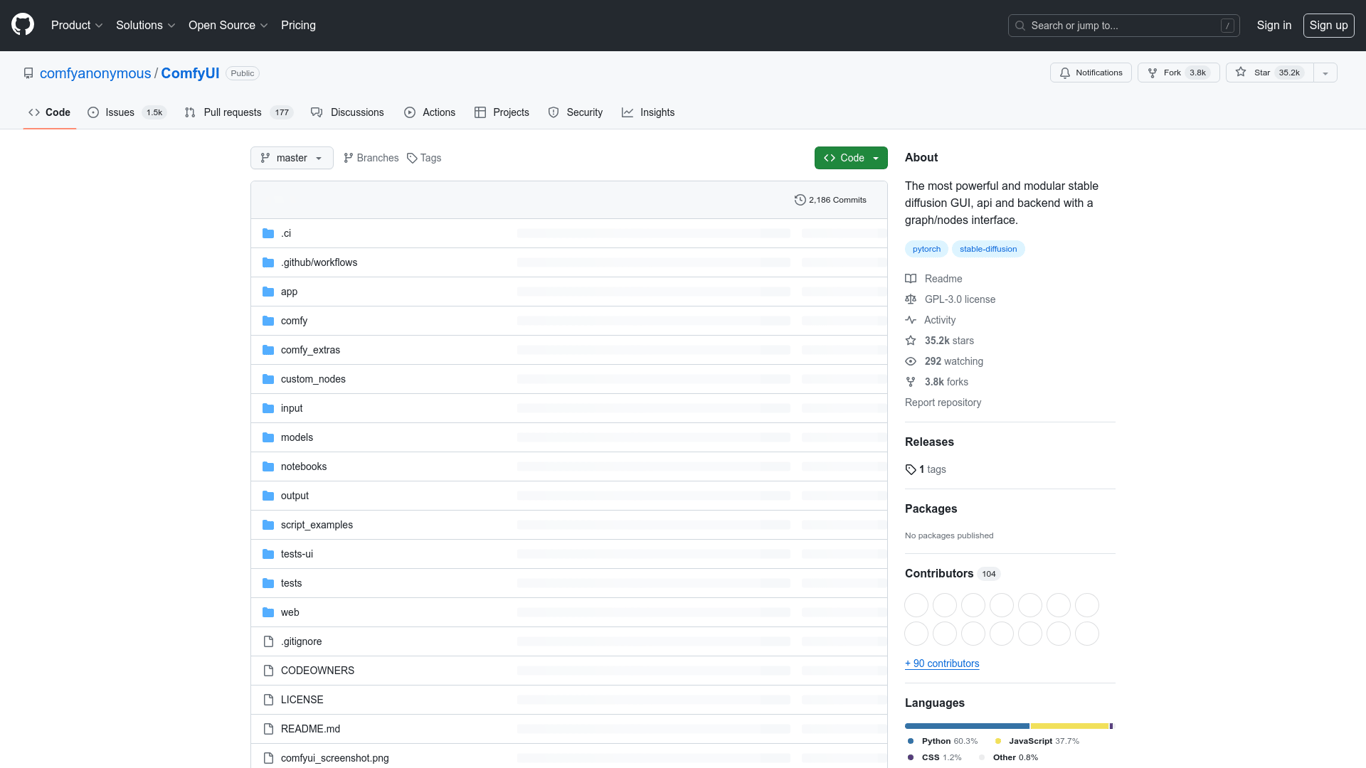Open the commits history clock icon
The height and width of the screenshot is (768, 1366).
pos(800,200)
